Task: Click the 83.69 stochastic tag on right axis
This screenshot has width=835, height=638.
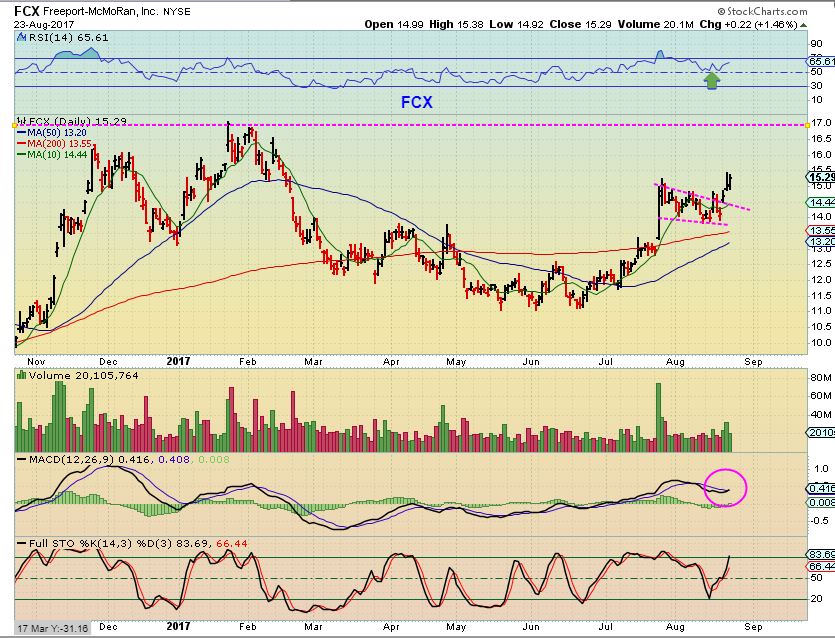Action: point(821,554)
